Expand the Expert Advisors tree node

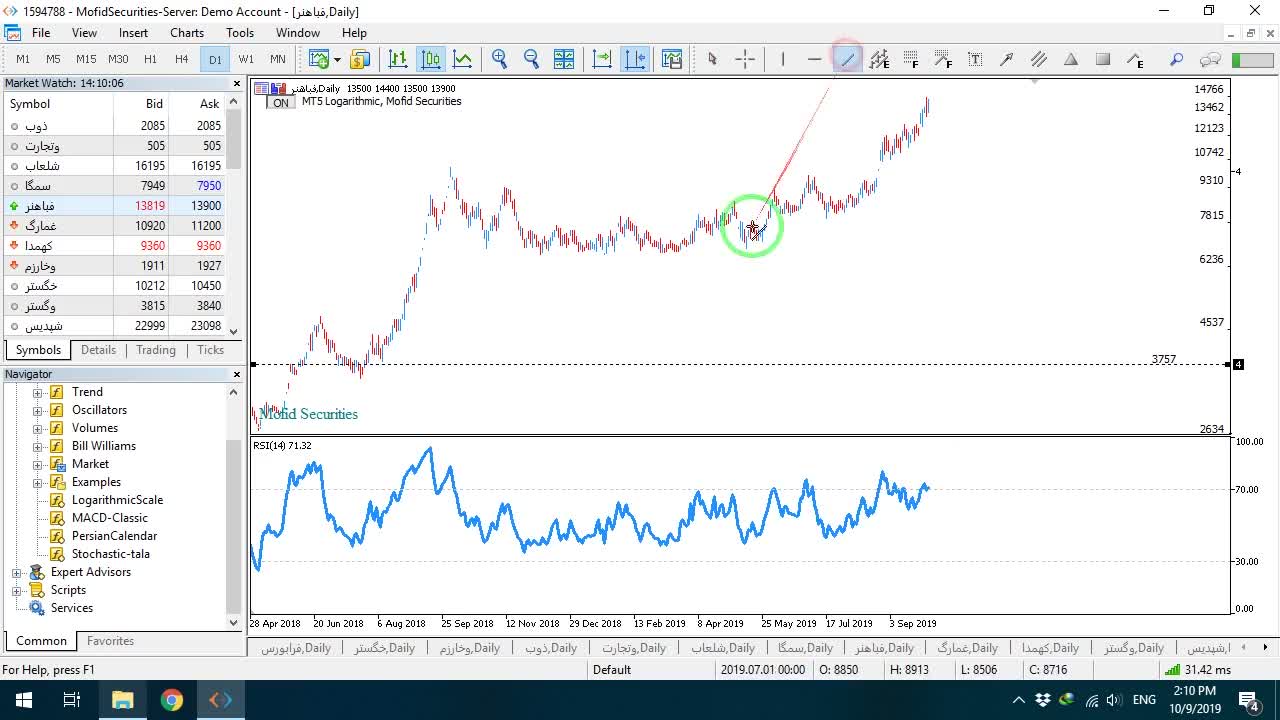pos(16,572)
